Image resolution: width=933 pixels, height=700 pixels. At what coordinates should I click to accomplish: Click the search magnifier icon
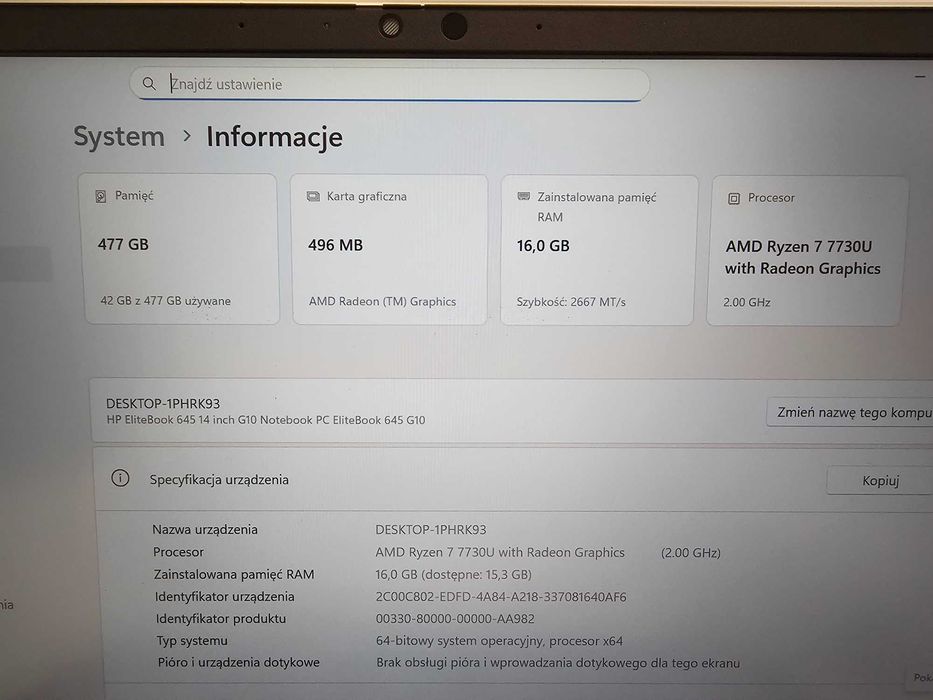(x=149, y=84)
